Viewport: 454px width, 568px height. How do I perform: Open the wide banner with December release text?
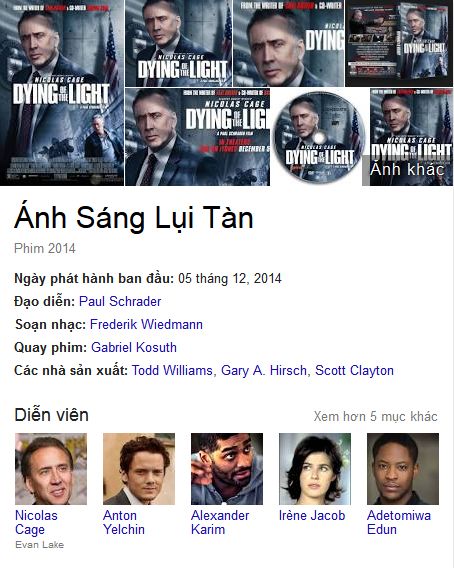click(197, 137)
